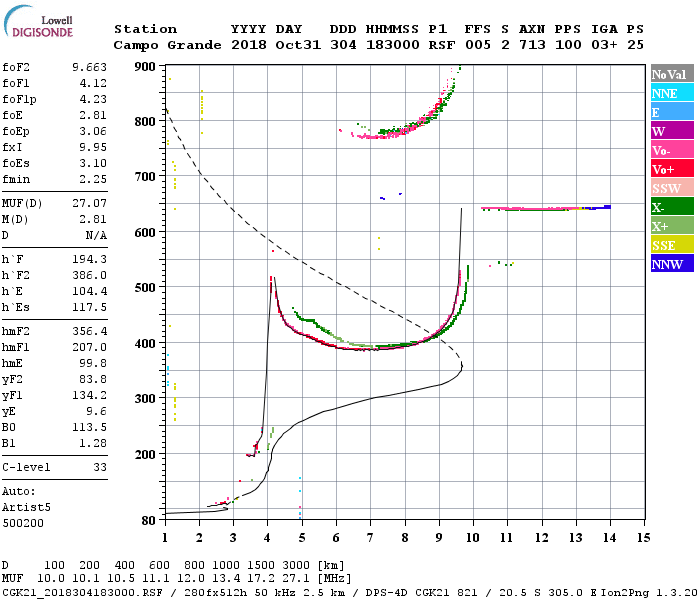Click the Lowell Digisonde logo
The width and height of the screenshot is (700, 600).
click(38, 22)
